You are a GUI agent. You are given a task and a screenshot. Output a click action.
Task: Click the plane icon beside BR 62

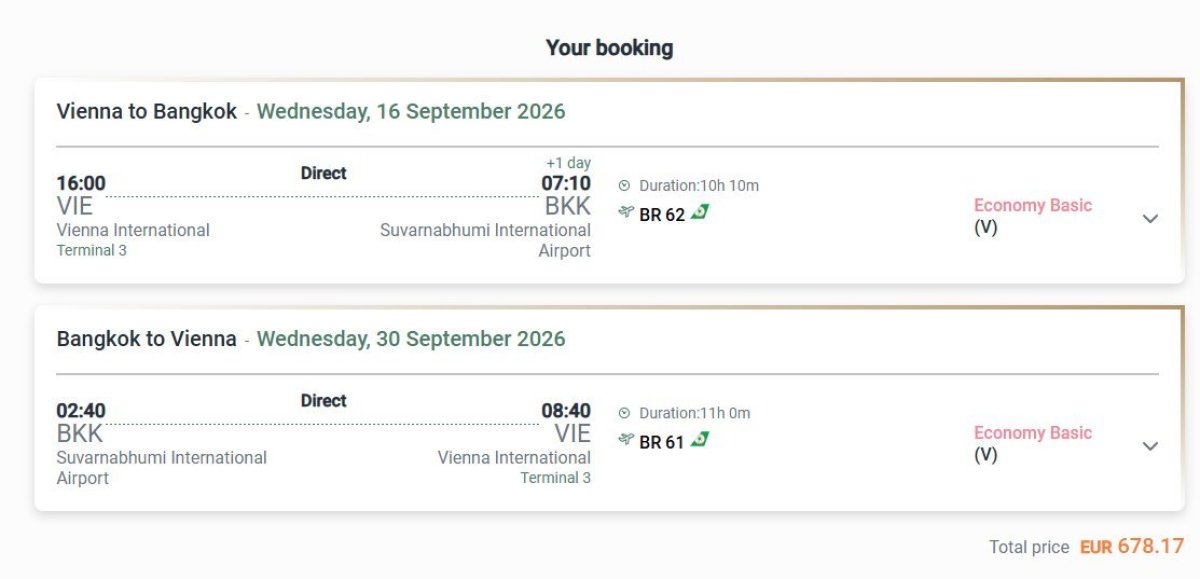pyautogui.click(x=627, y=212)
